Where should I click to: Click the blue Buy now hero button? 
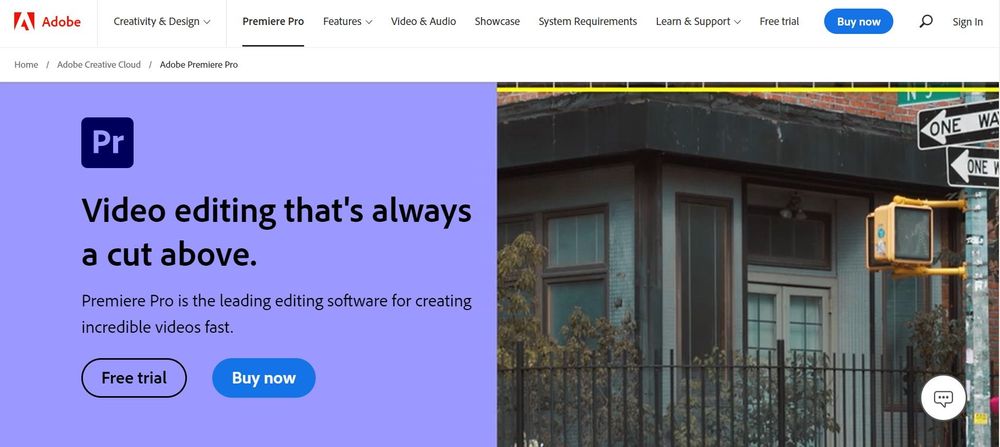pyautogui.click(x=264, y=377)
